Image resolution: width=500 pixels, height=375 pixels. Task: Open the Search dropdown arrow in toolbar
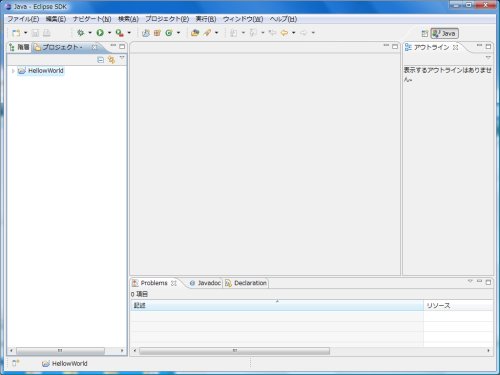point(217,33)
